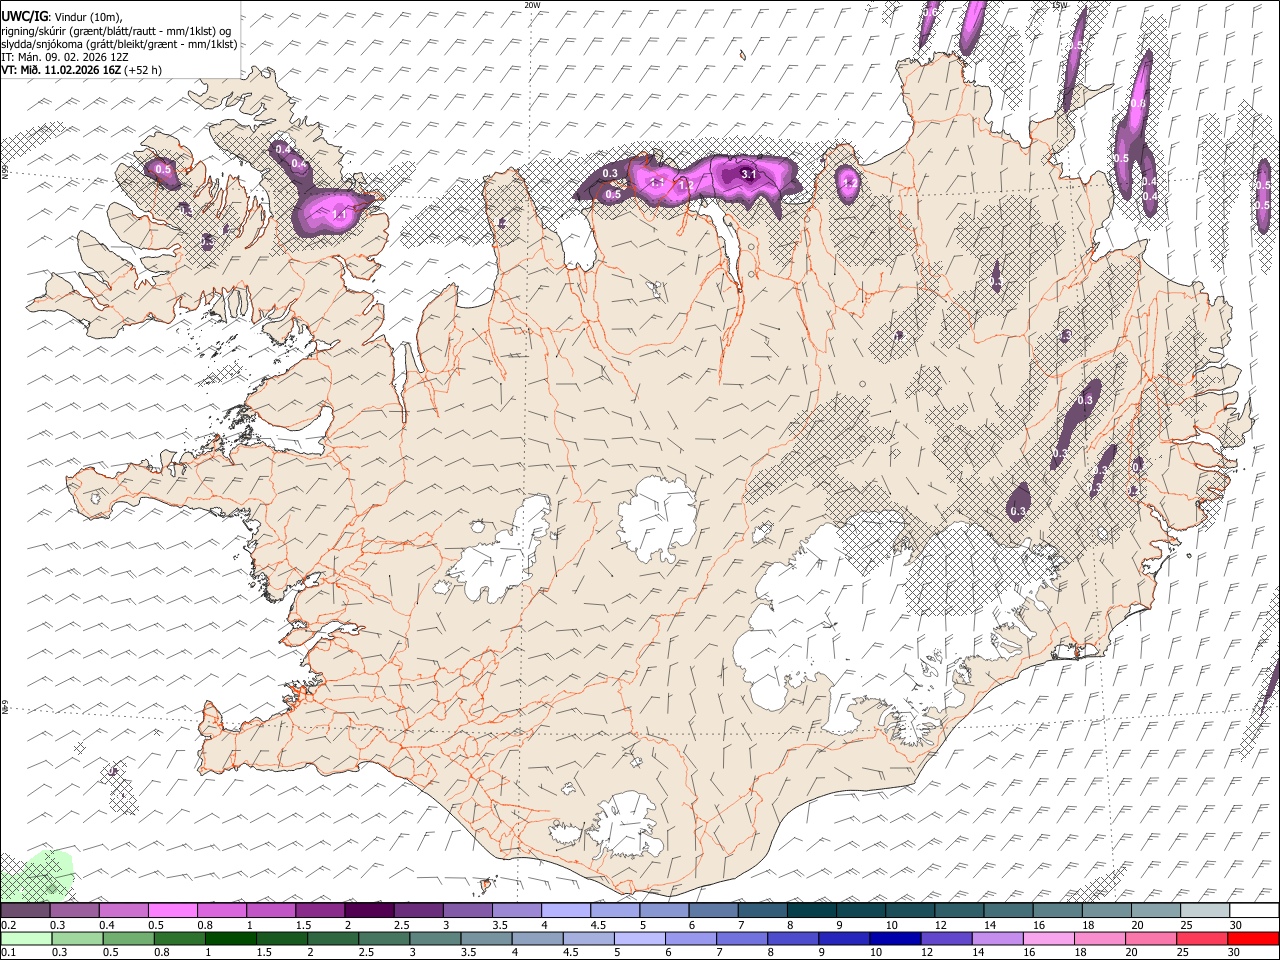
Task: Select the dark mauve 0.2 swatch, upper legend row
Action: coord(25,911)
